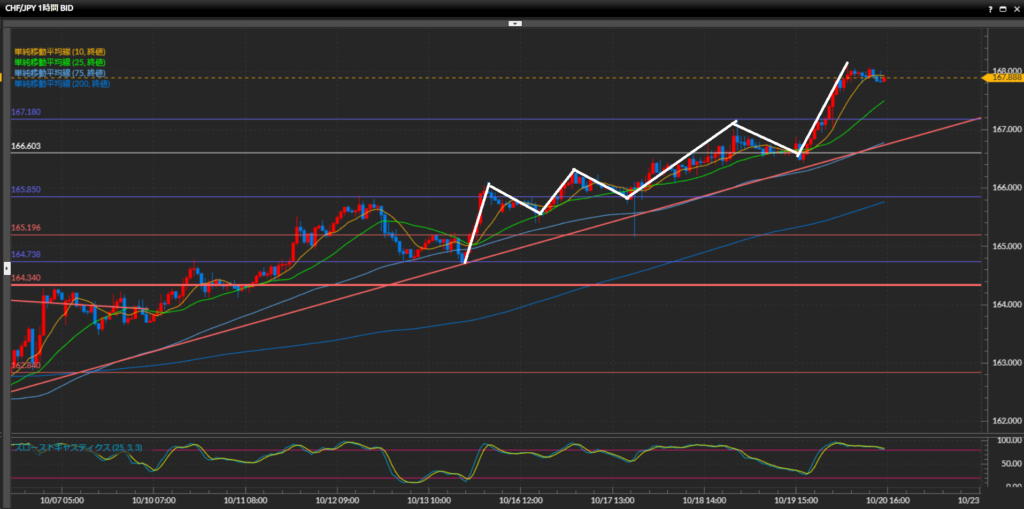The image size is (1024, 509).
Task: Select the 165.196 red horizontal line label
Action: pyautogui.click(x=26, y=228)
